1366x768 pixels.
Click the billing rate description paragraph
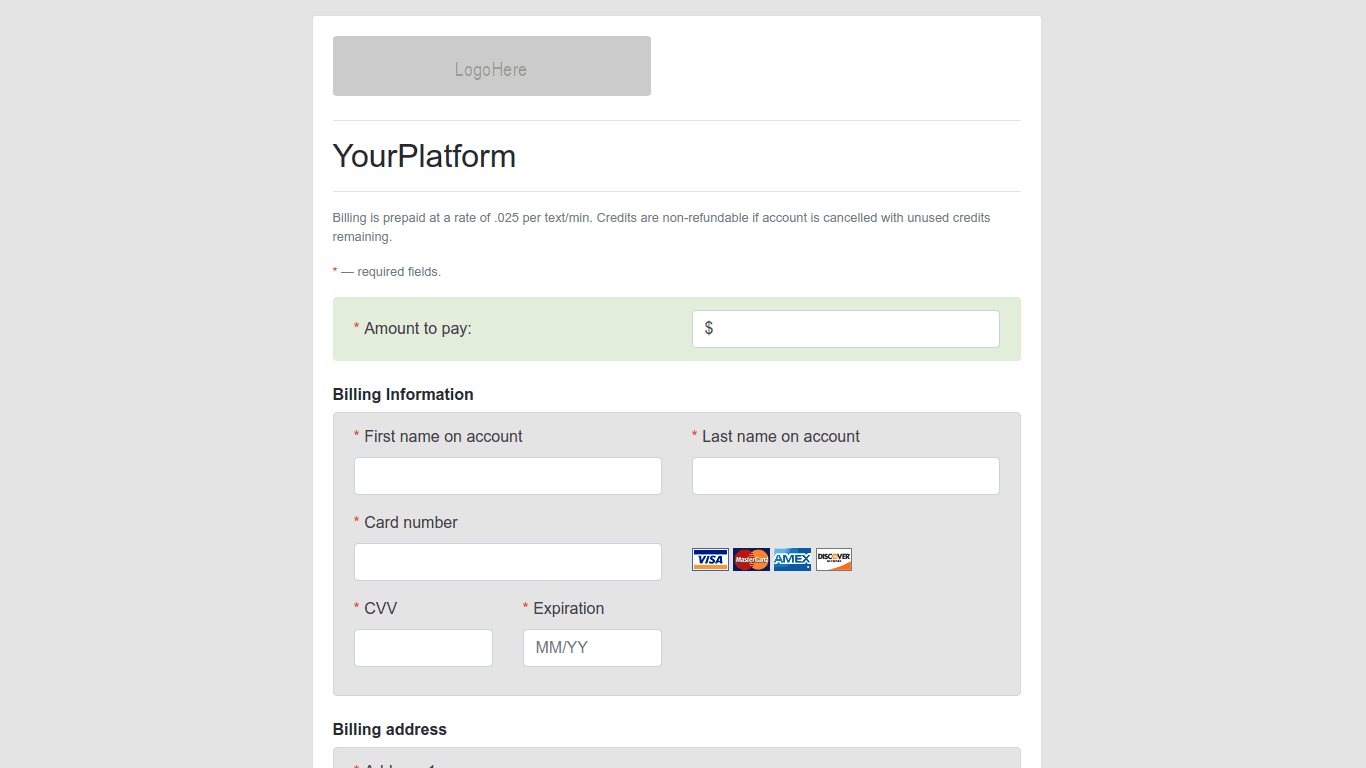[660, 227]
